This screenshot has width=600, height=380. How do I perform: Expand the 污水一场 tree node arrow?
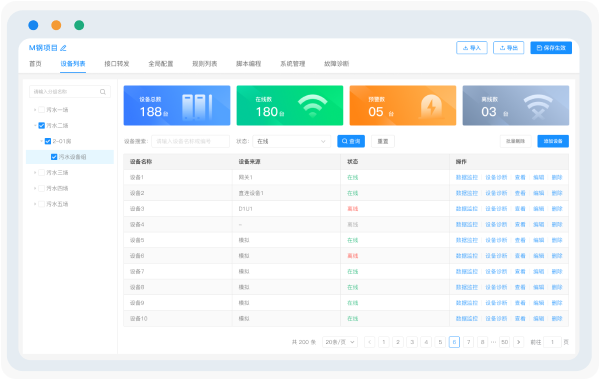(x=35, y=110)
